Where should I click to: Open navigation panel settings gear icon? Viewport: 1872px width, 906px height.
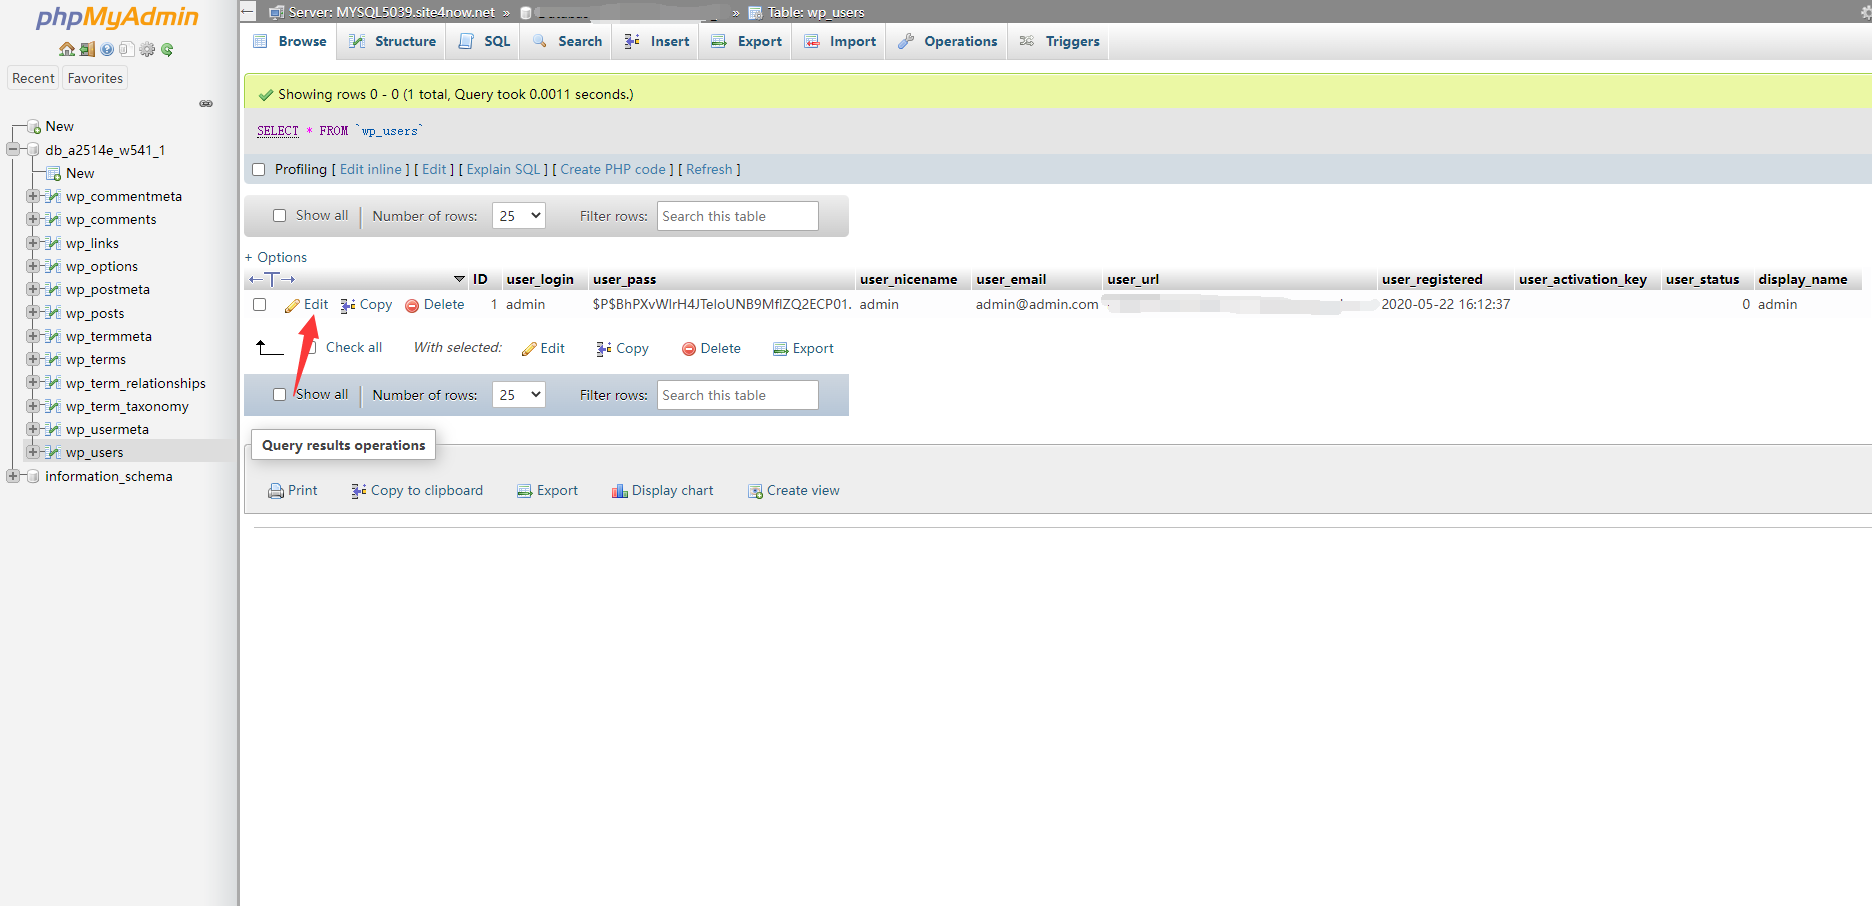click(x=147, y=49)
